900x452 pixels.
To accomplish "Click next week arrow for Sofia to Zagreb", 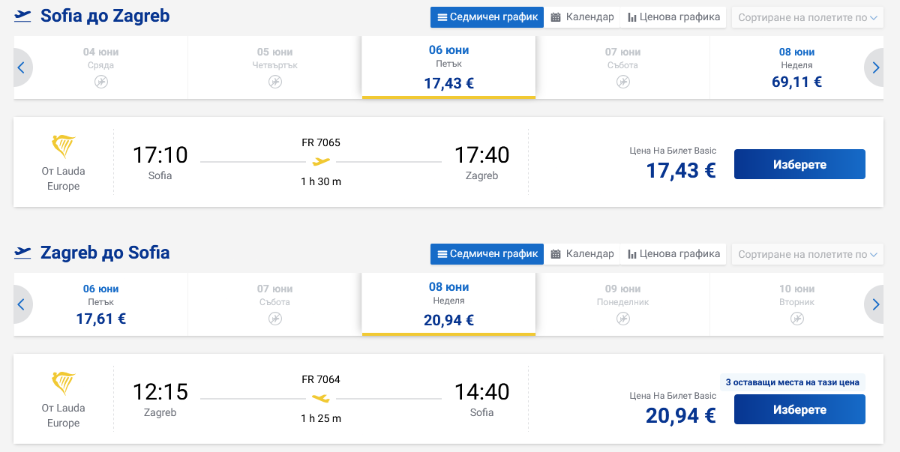I will pos(875,68).
